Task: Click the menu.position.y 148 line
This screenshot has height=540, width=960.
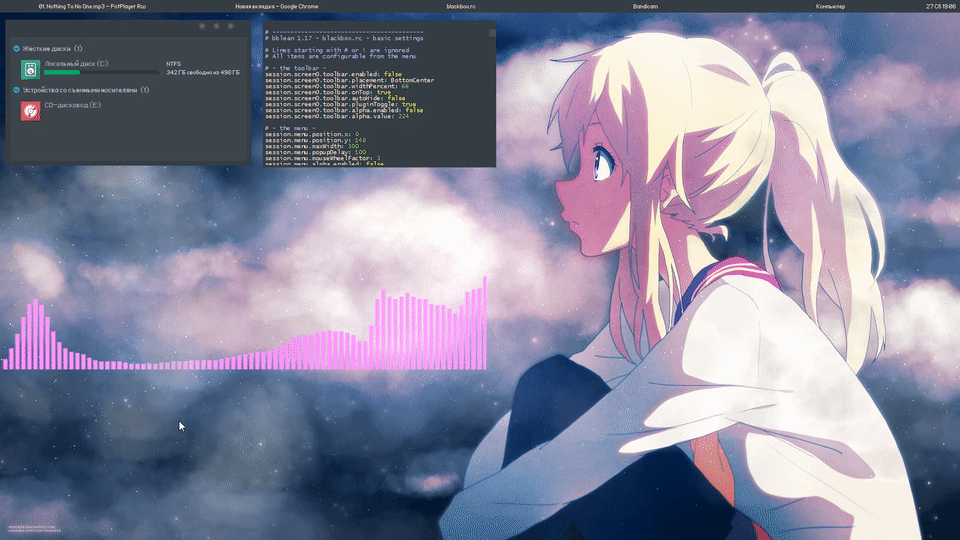Action: tap(315, 140)
